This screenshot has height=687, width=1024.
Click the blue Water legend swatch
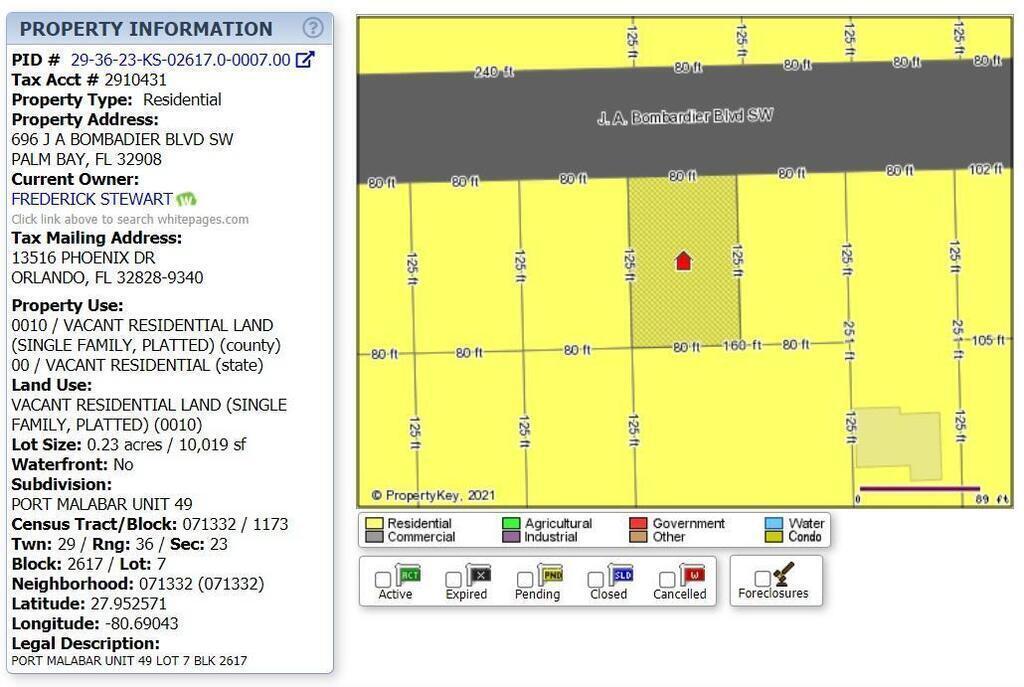[x=773, y=523]
